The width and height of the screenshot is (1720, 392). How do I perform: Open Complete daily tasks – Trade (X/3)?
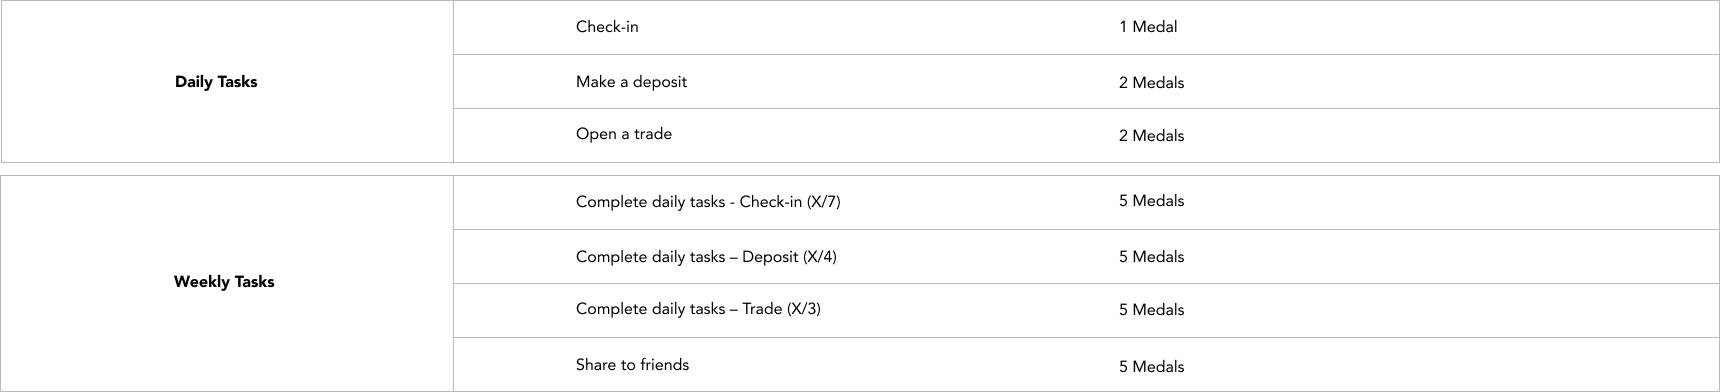point(698,309)
